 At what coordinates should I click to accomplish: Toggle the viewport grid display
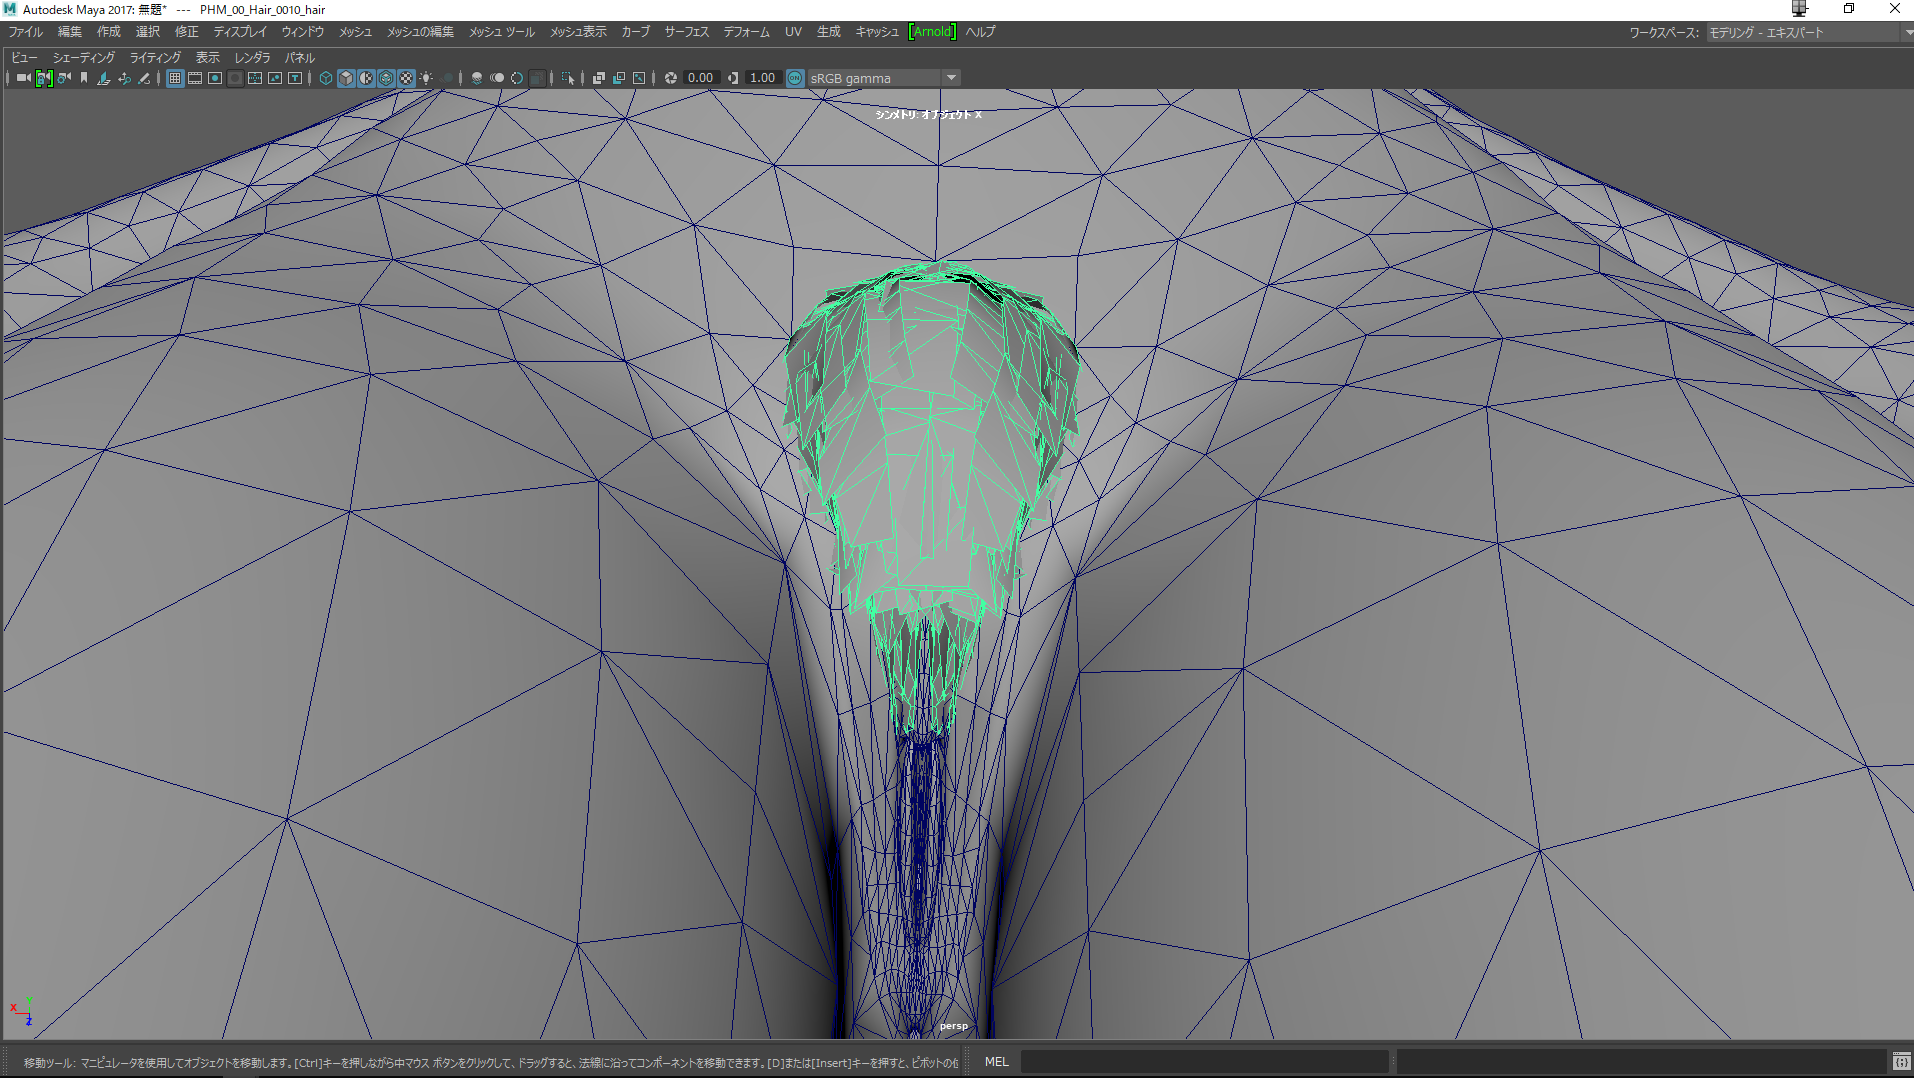[x=175, y=78]
